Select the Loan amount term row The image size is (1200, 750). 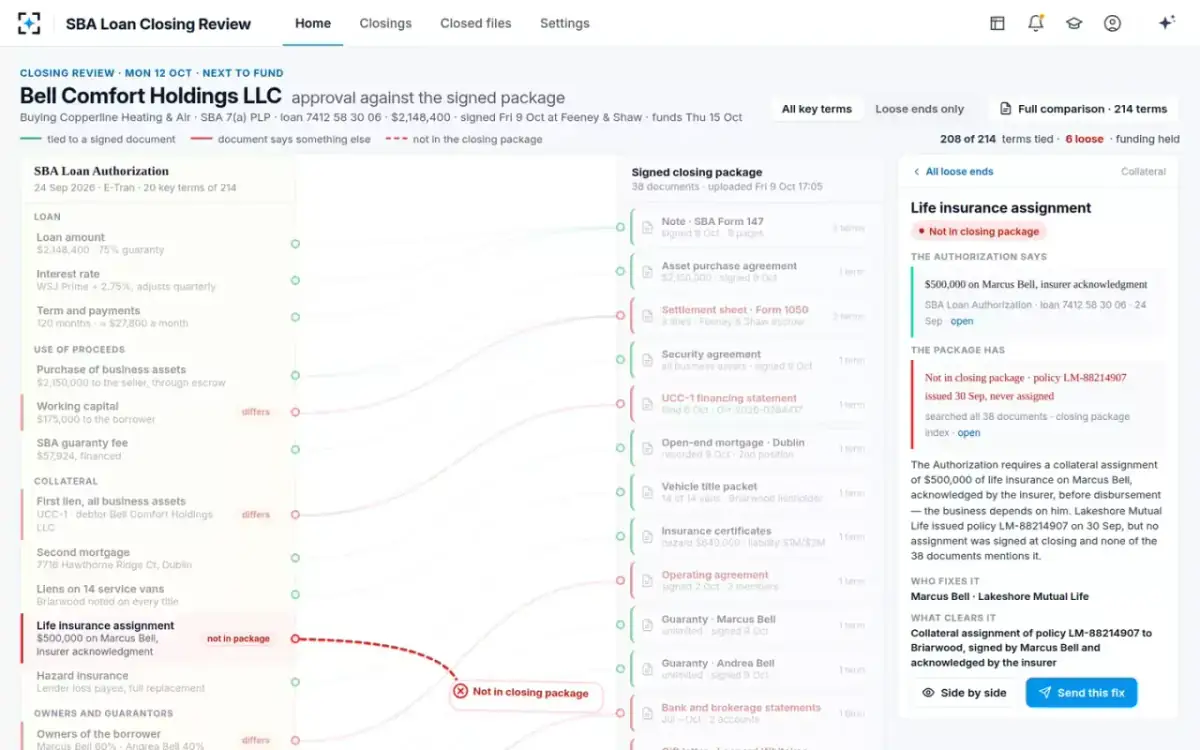158,243
